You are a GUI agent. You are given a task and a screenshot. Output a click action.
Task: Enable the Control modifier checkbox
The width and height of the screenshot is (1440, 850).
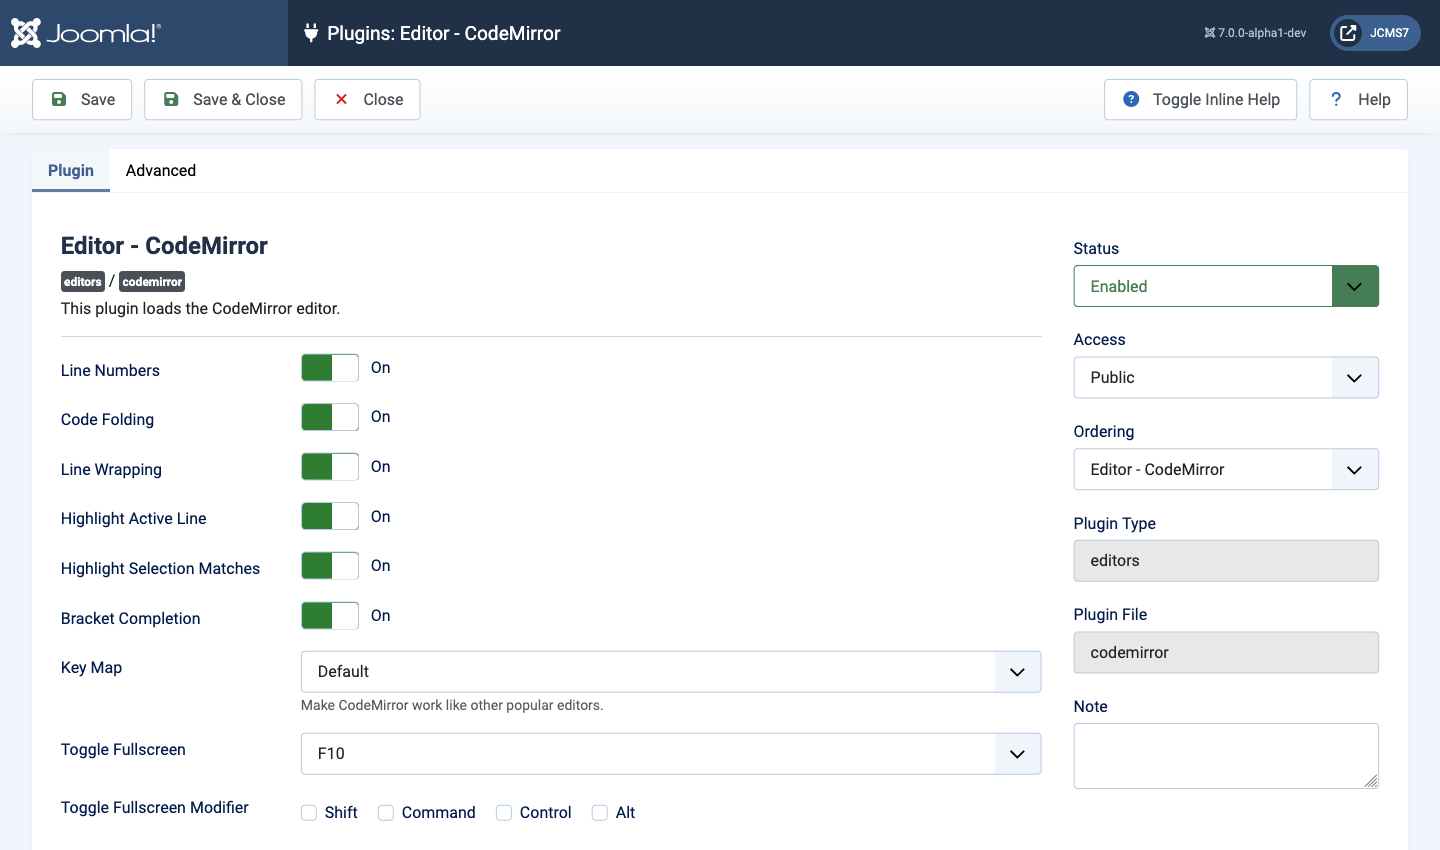click(x=504, y=813)
